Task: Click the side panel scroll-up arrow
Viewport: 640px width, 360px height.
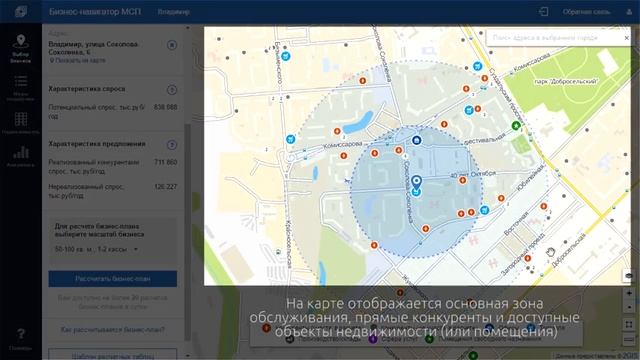Action: click(188, 28)
